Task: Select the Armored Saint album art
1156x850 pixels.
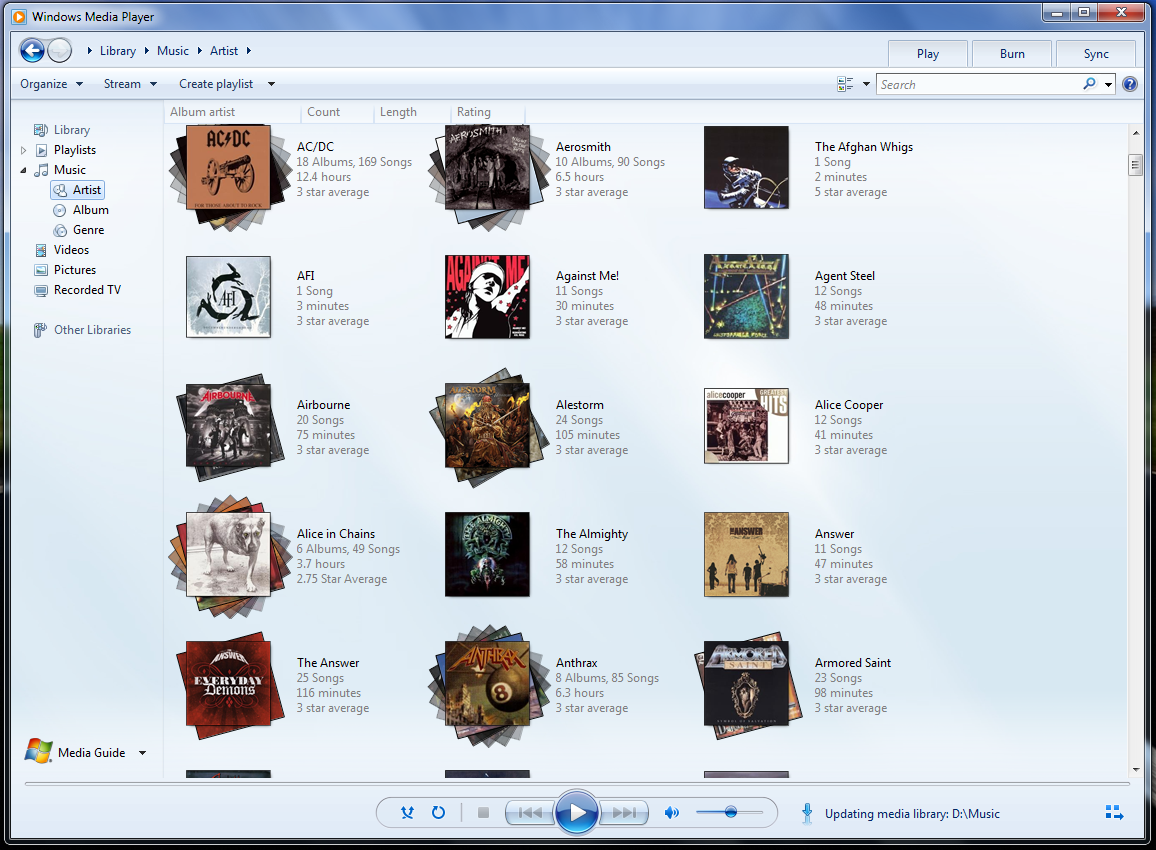Action: [746, 684]
